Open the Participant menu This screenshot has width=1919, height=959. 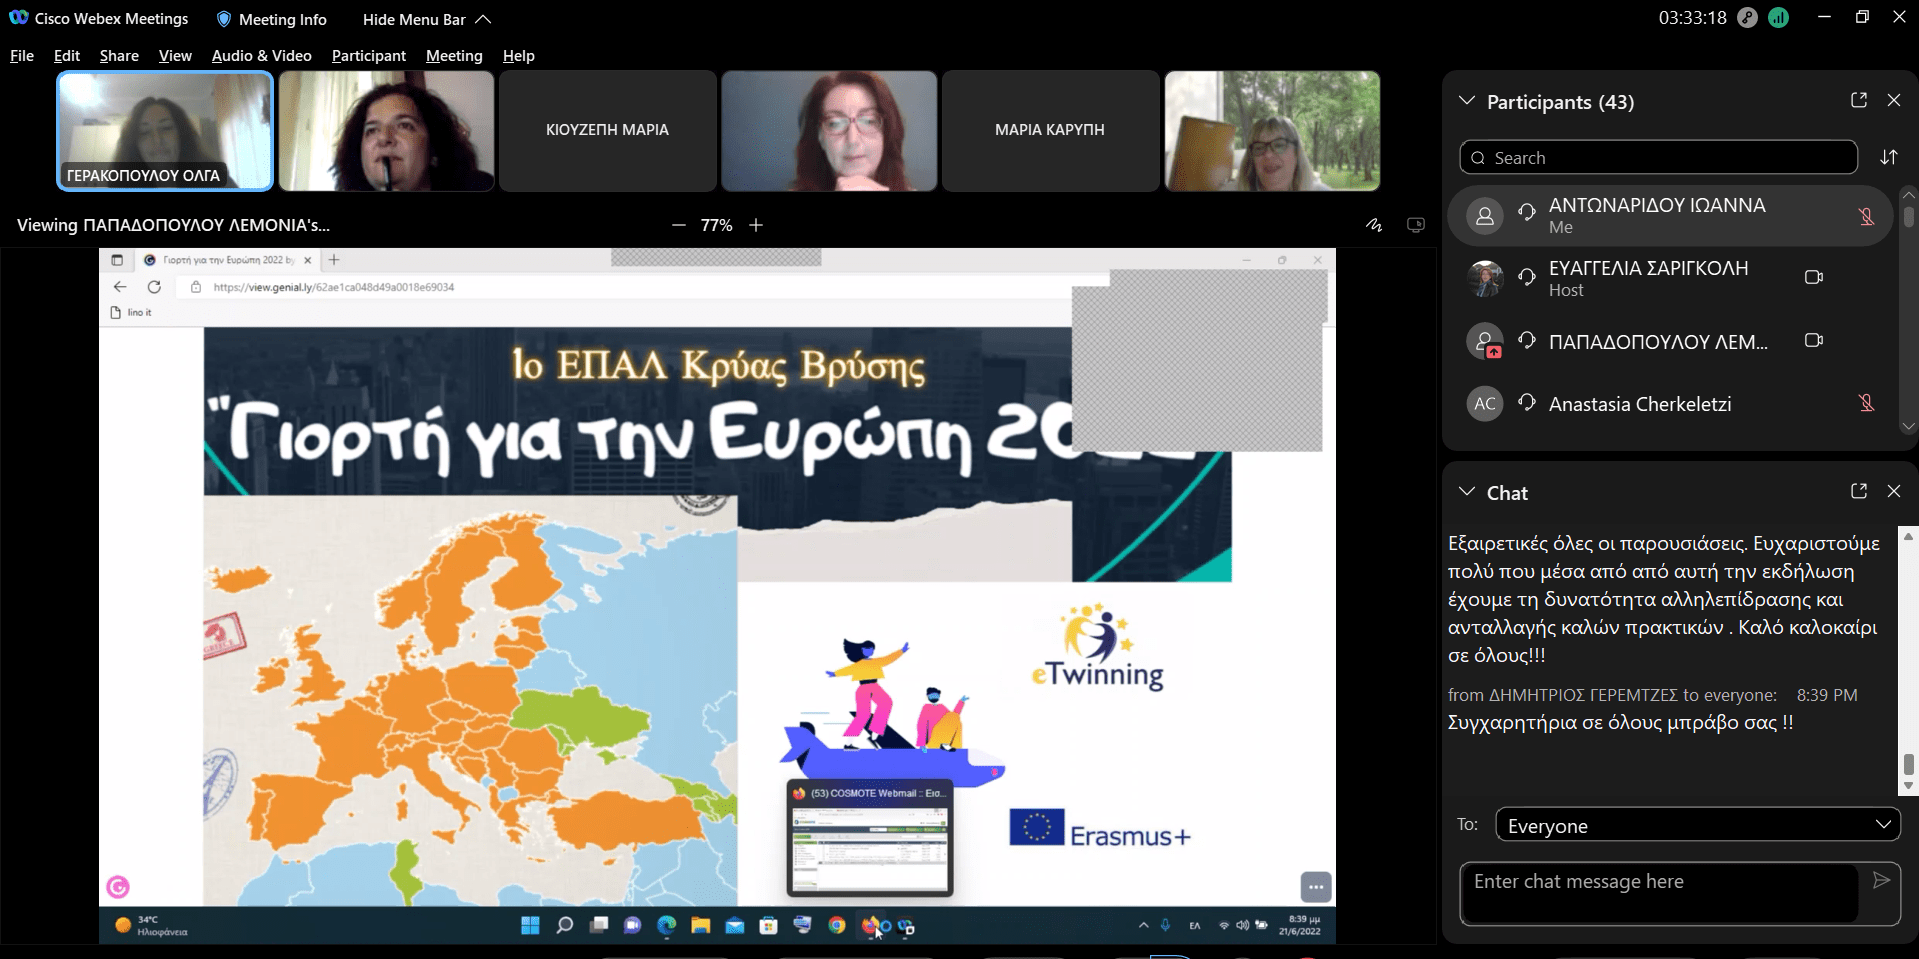coord(369,56)
